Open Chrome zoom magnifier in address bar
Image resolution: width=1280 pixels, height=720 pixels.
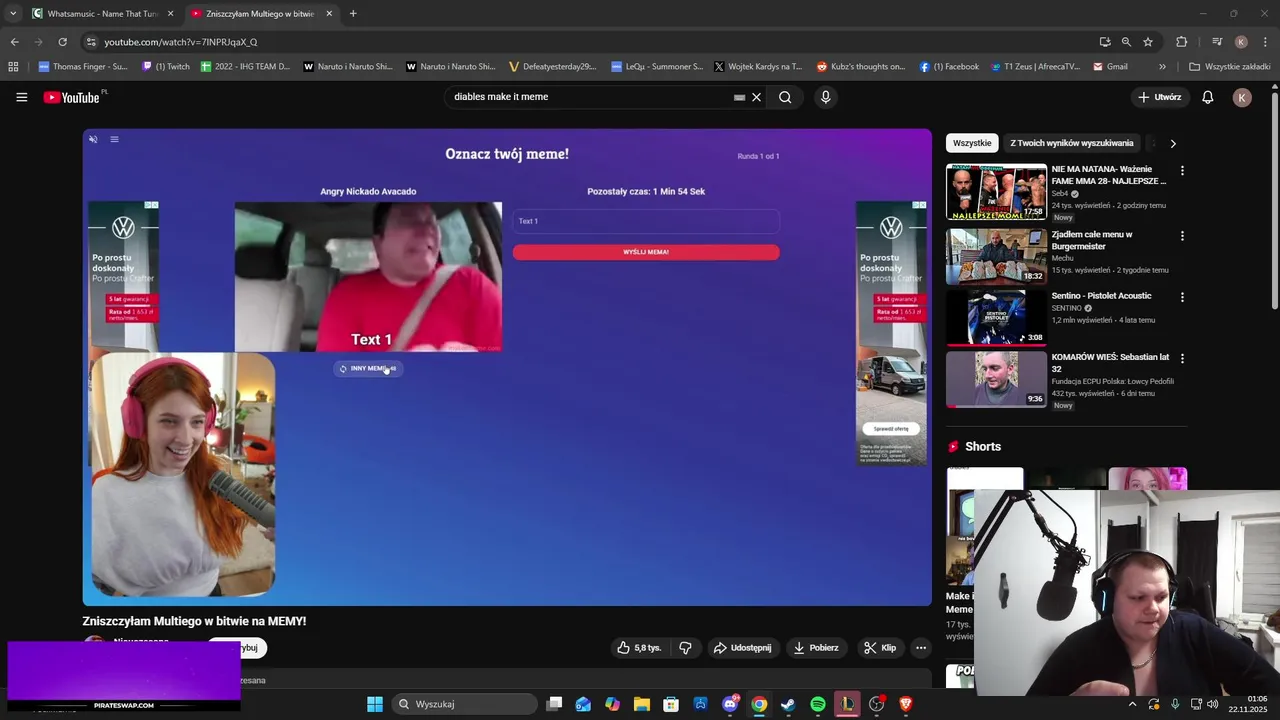coord(1126,42)
